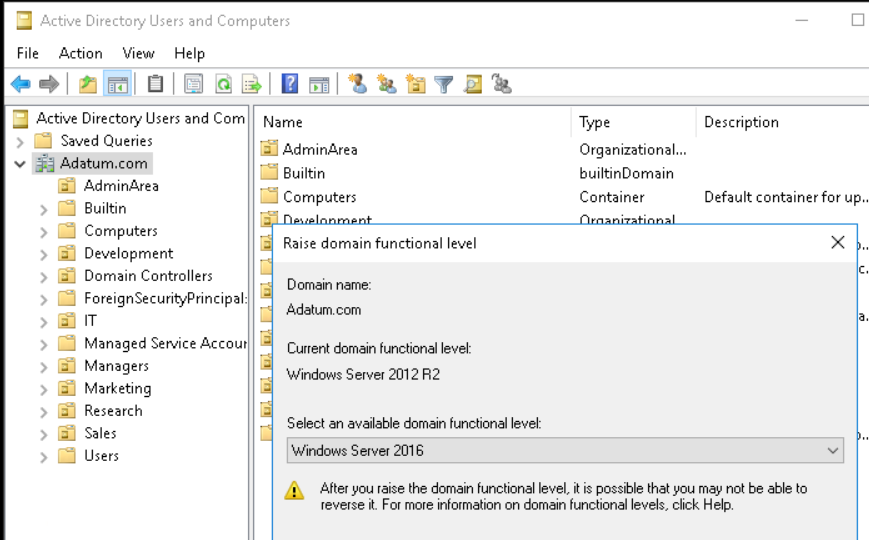Expand the Managers tree node
The image size is (869, 540).
tap(44, 367)
